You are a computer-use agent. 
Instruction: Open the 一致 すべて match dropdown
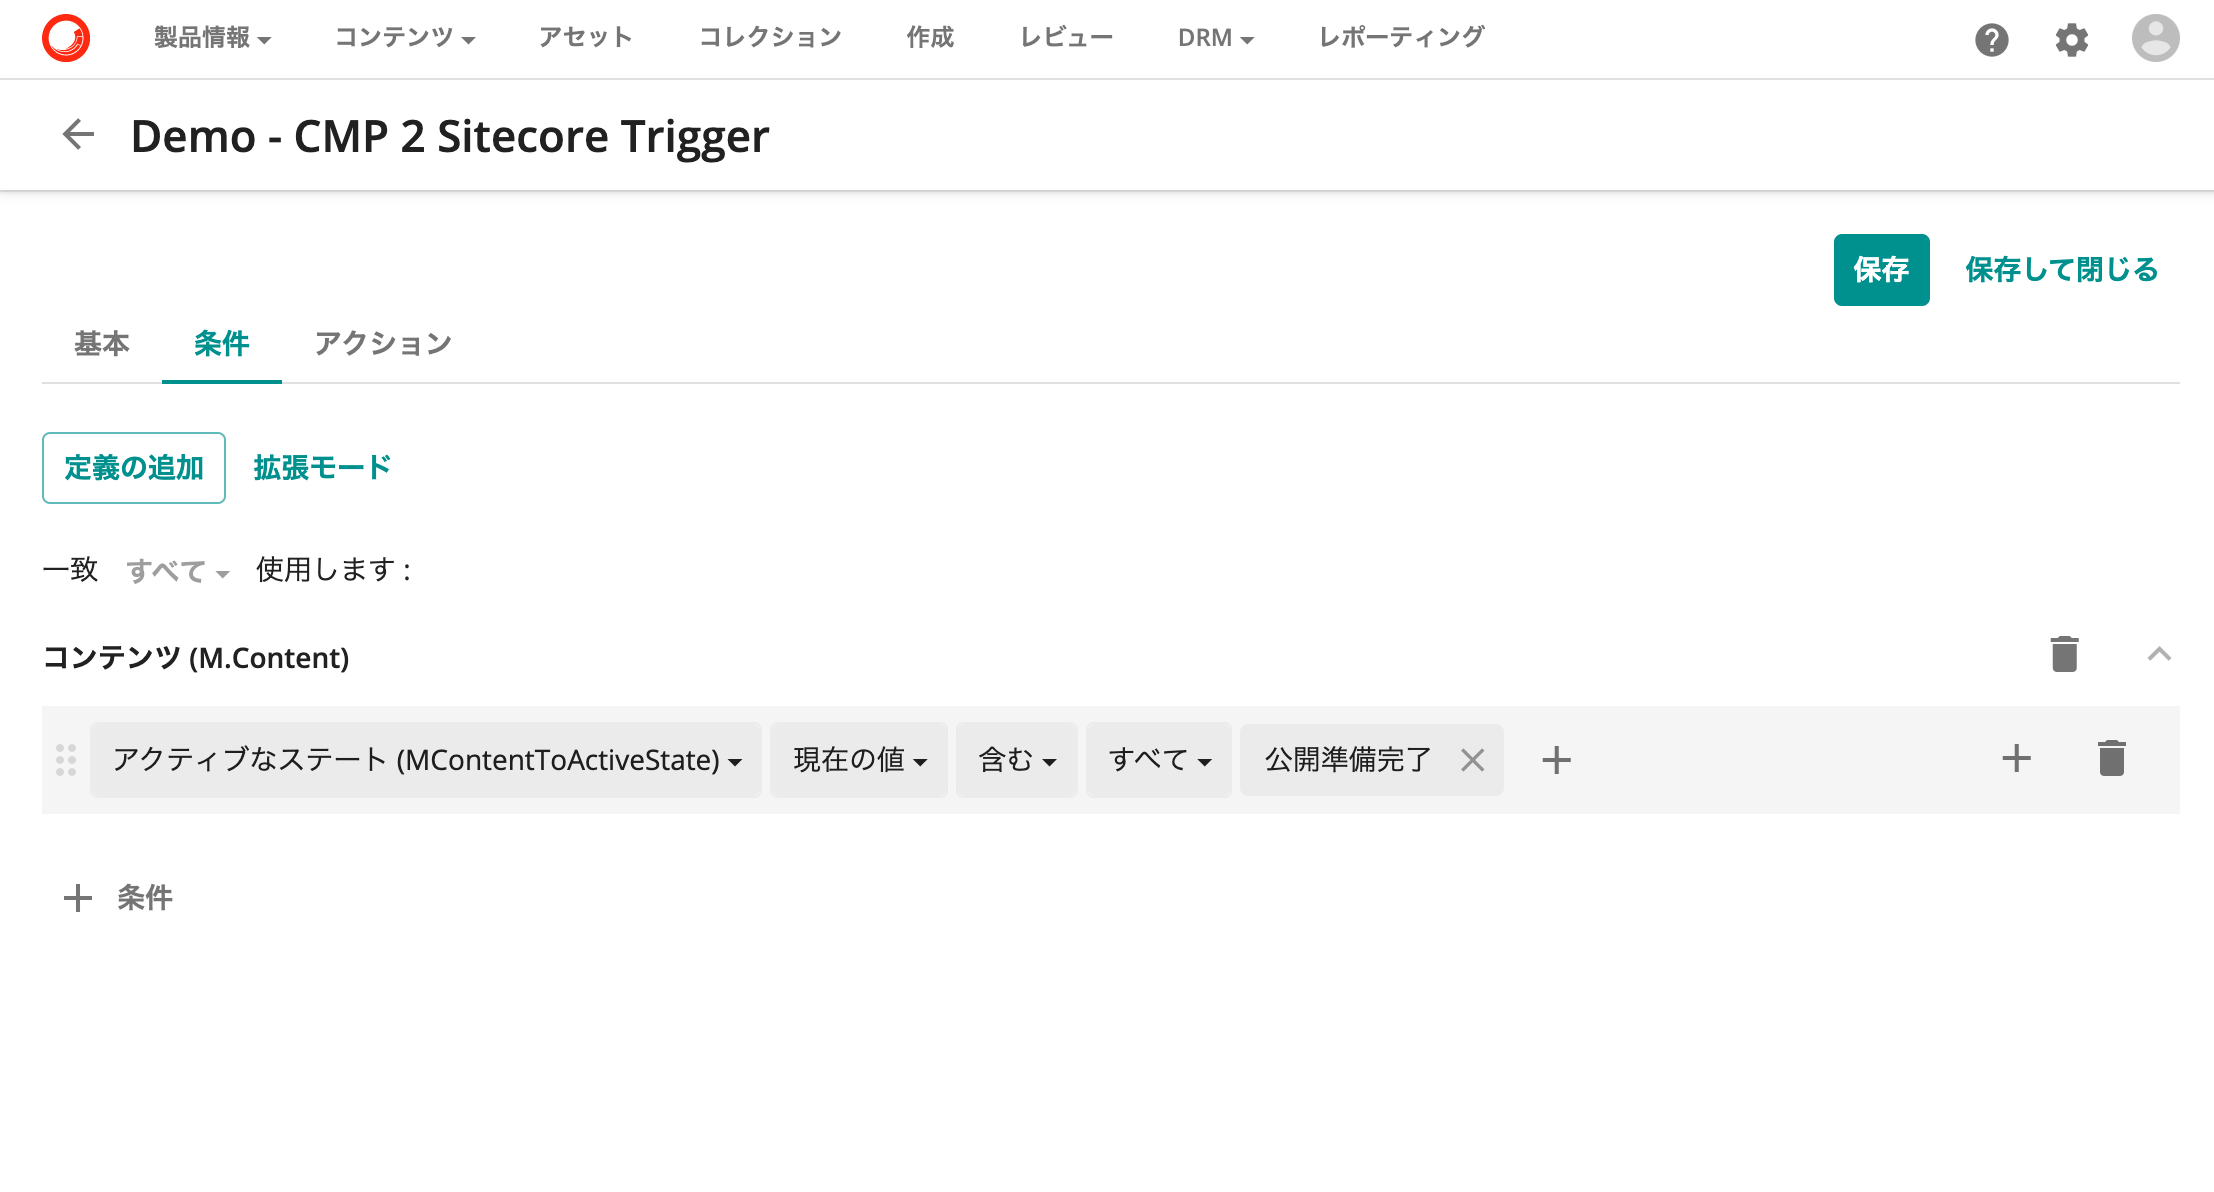point(178,571)
